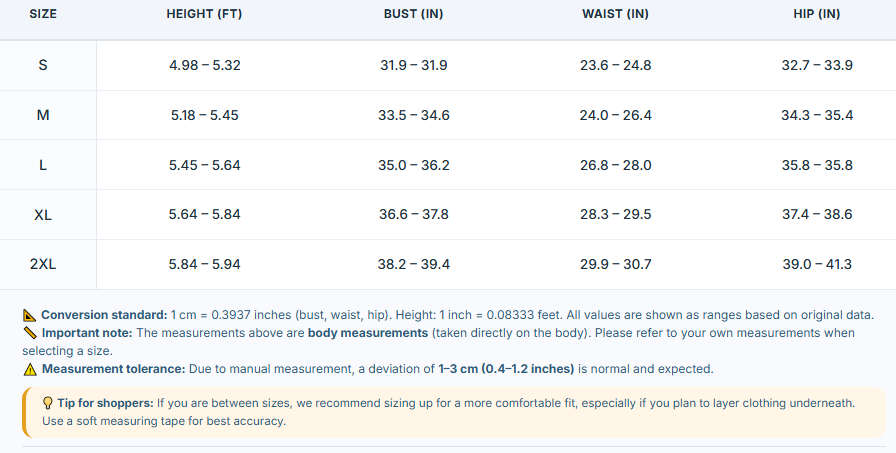This screenshot has height=453, width=896.
Task: Select the SIZE column header
Action: click(43, 14)
